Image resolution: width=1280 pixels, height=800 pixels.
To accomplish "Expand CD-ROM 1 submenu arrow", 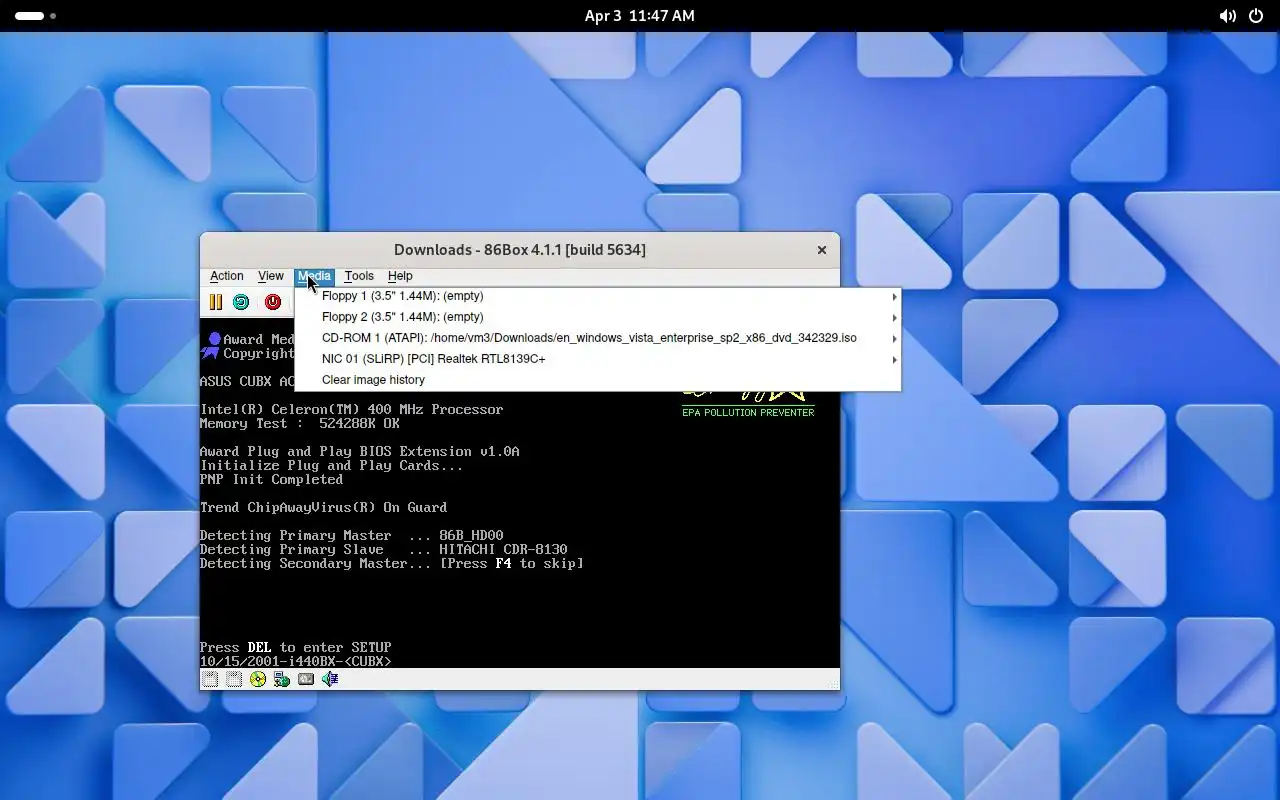I will (894, 339).
